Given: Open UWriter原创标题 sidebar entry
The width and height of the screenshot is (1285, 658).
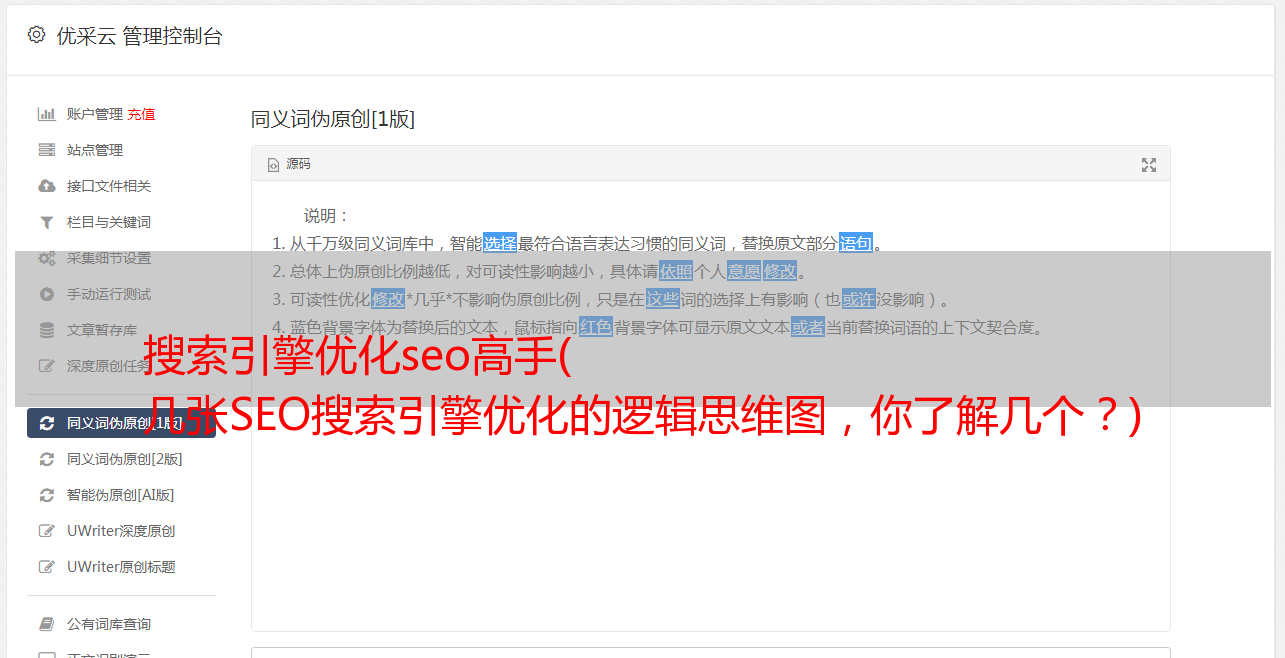Looking at the screenshot, I should click(x=121, y=567).
